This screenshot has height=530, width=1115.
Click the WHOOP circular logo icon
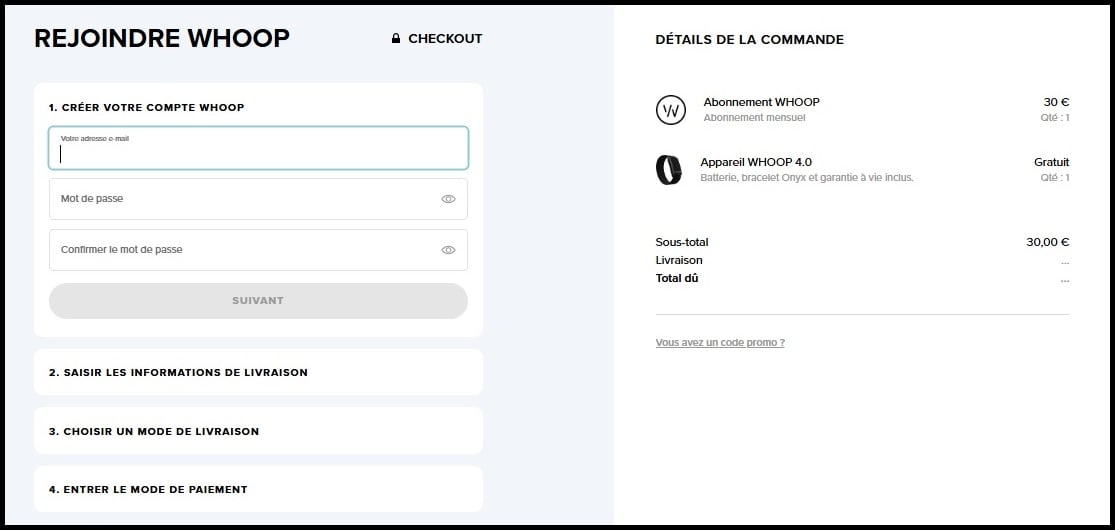tap(670, 110)
